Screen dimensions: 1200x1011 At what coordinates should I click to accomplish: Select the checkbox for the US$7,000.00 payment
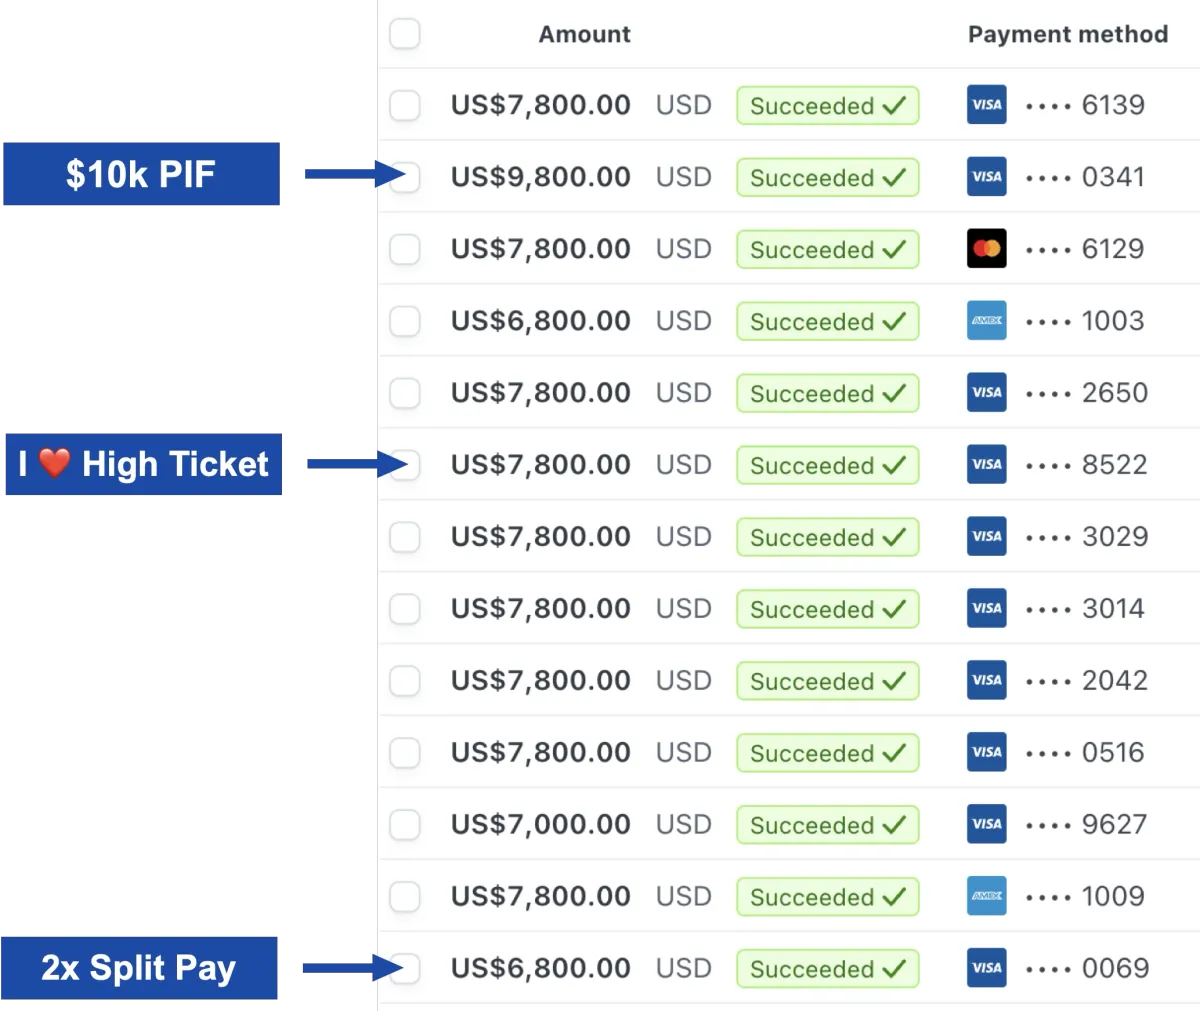point(405,825)
